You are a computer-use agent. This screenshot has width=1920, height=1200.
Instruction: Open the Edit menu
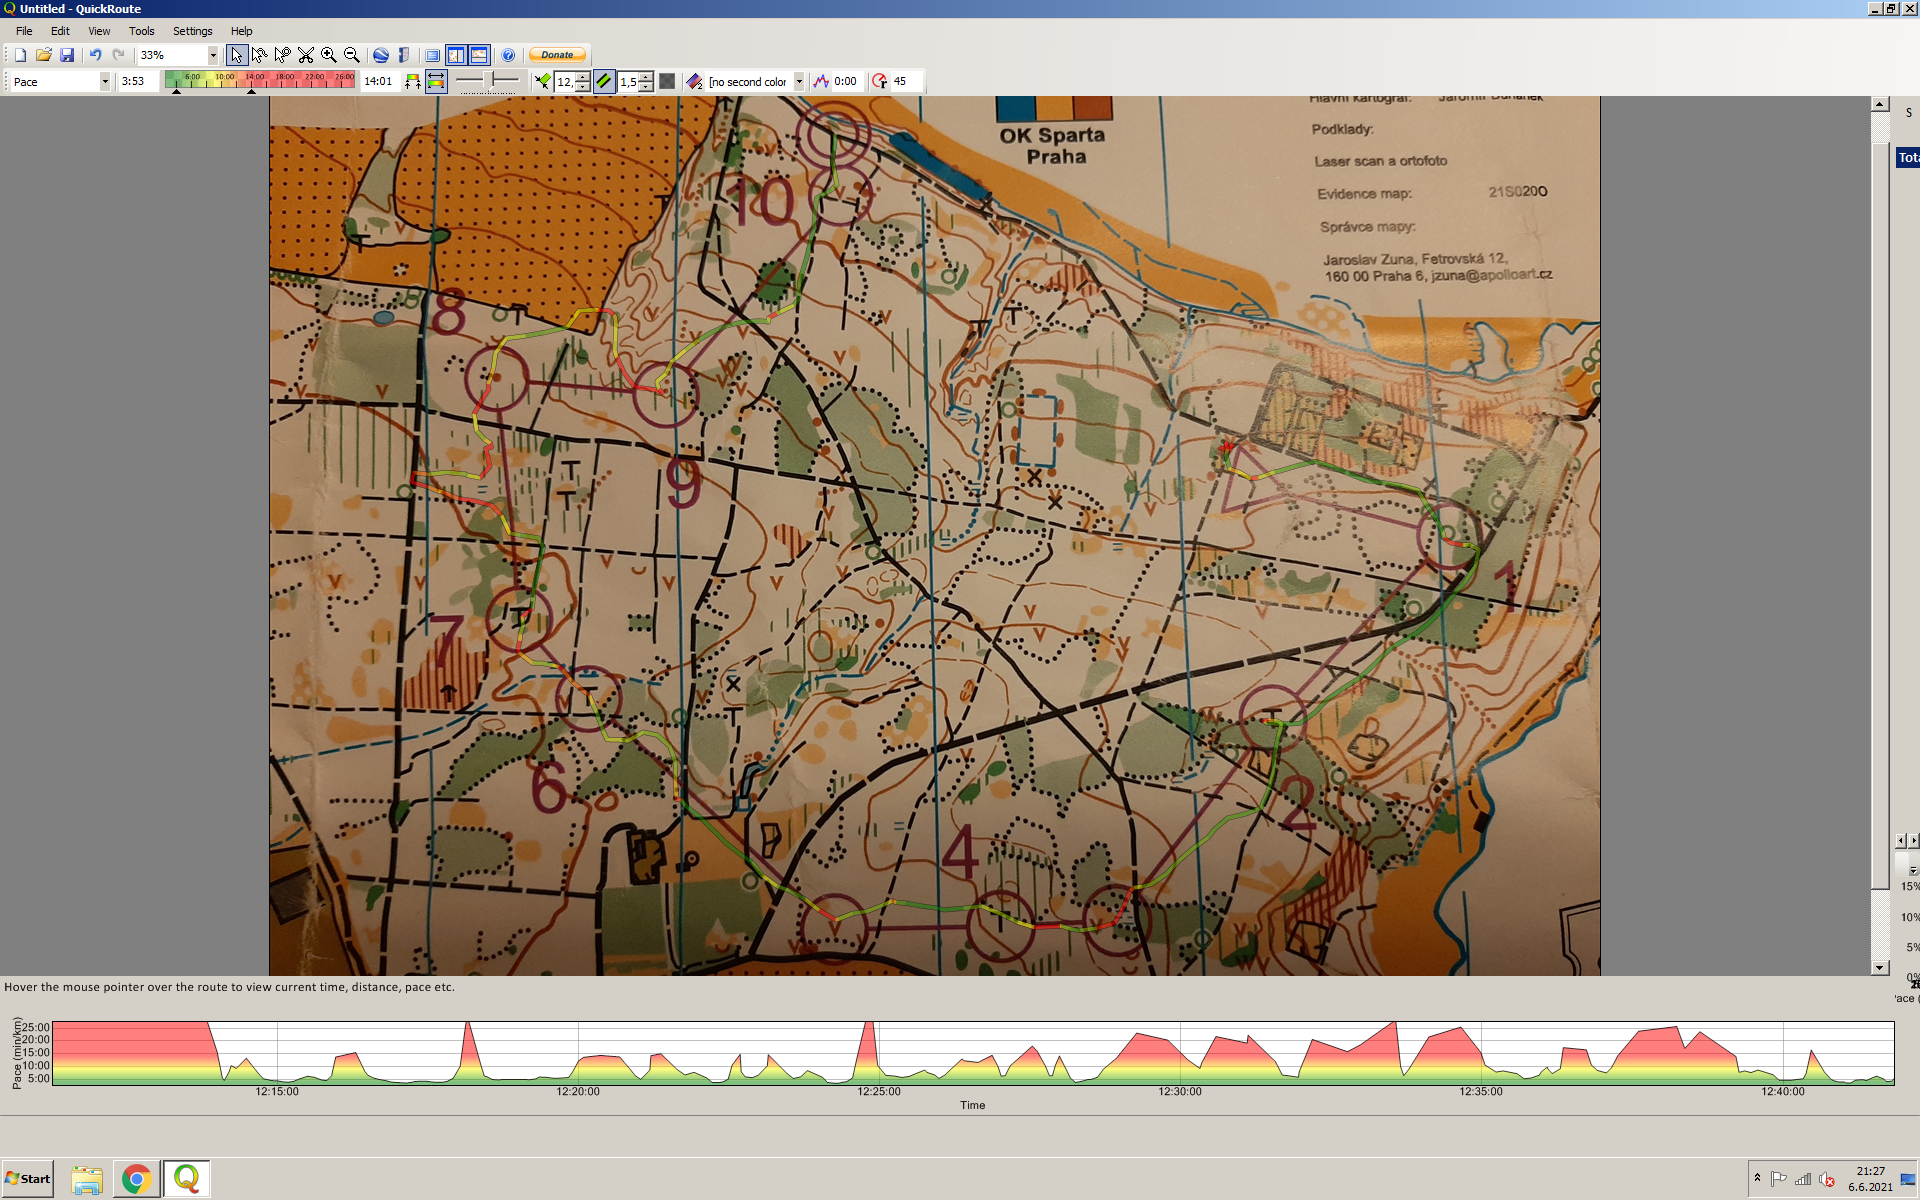point(60,31)
